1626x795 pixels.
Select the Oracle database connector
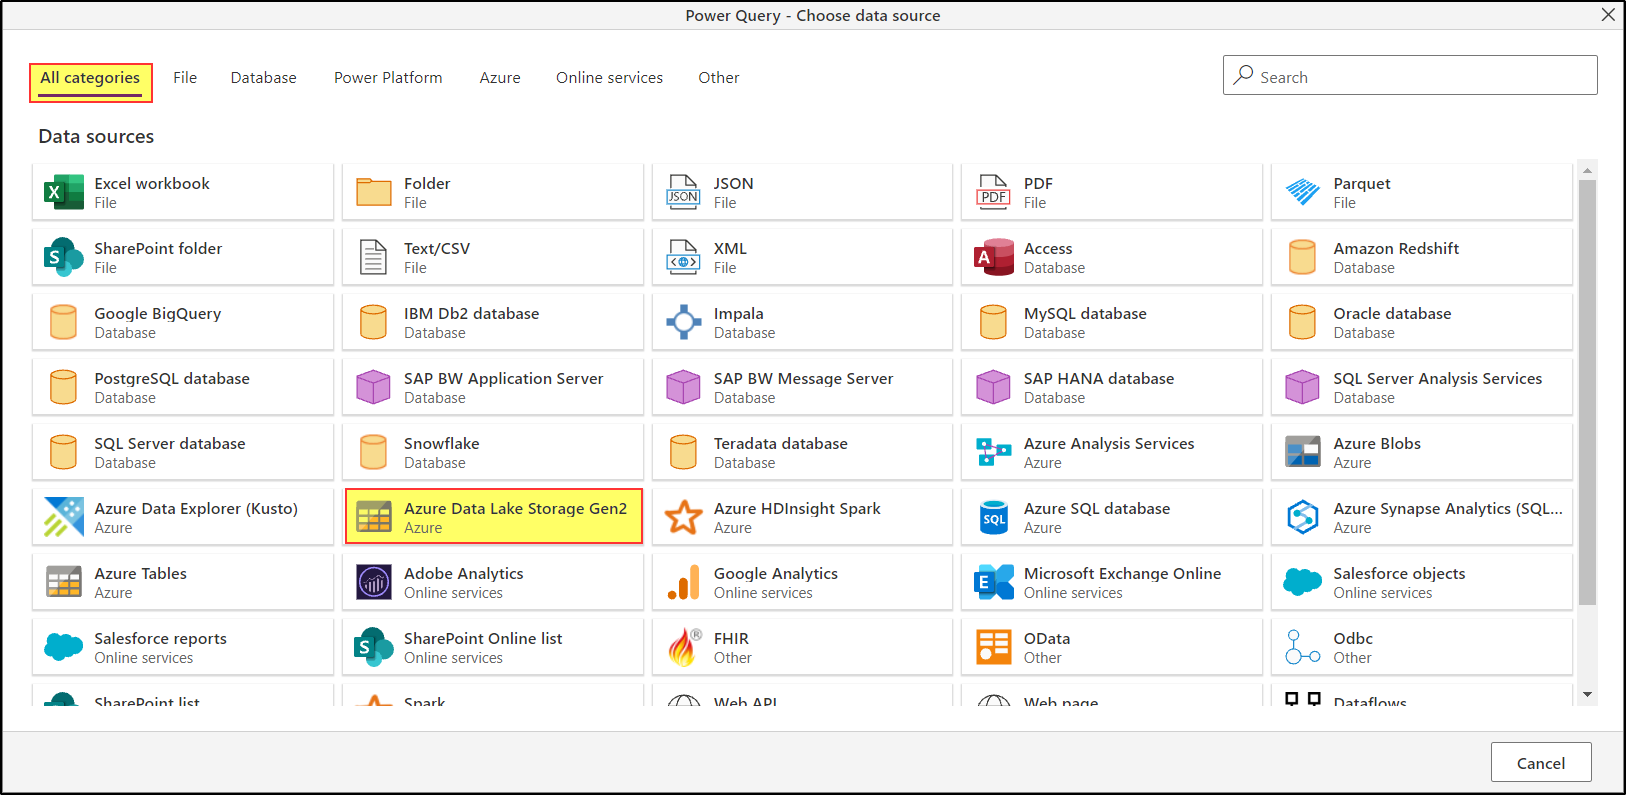(1421, 322)
